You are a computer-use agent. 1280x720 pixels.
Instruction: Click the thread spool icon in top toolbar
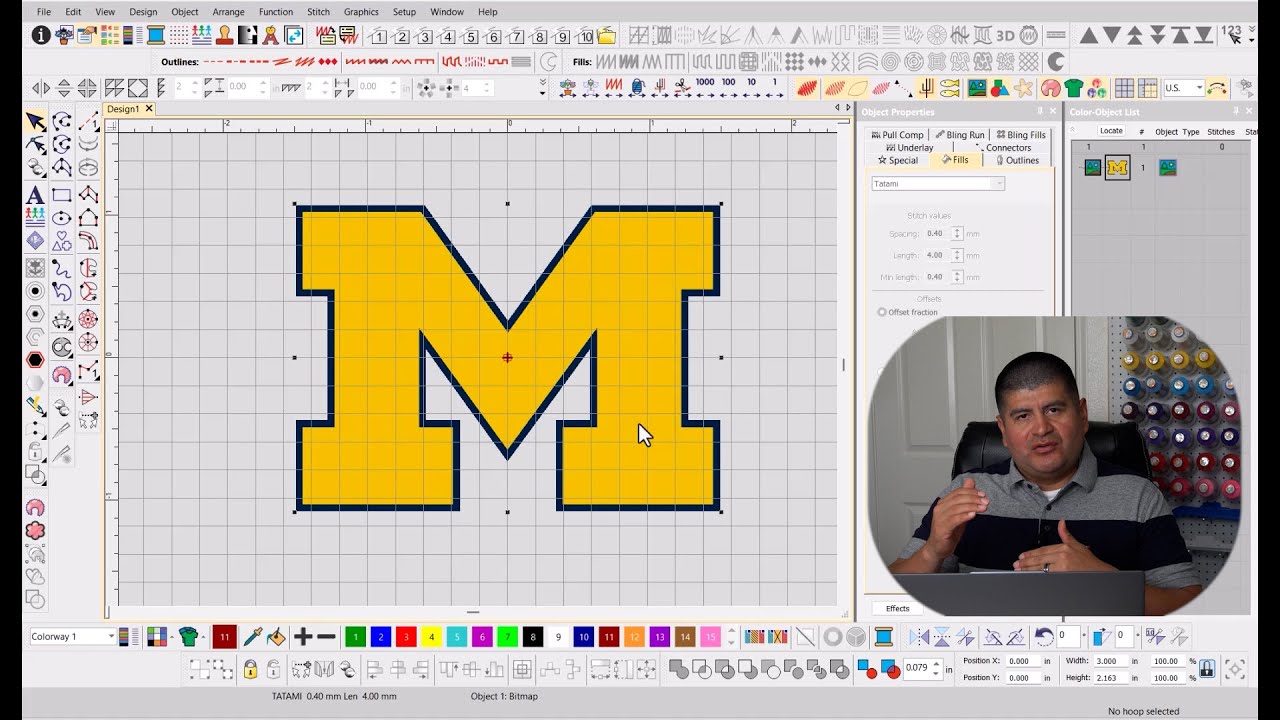point(156,36)
